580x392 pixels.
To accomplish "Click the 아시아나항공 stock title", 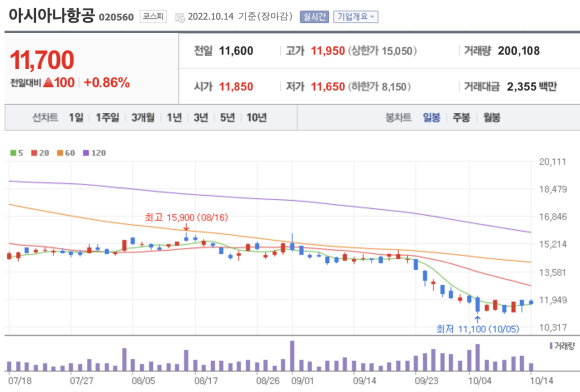I will tap(52, 16).
